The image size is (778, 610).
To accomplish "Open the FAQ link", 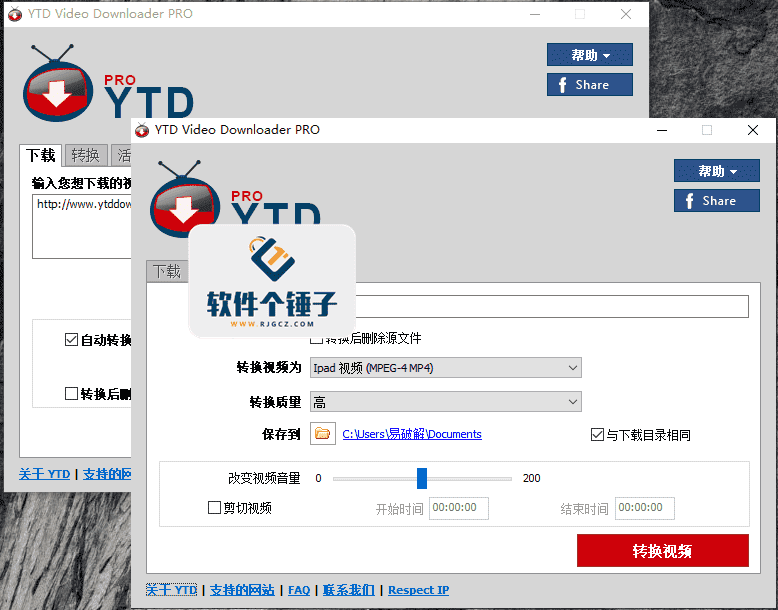I will 299,590.
